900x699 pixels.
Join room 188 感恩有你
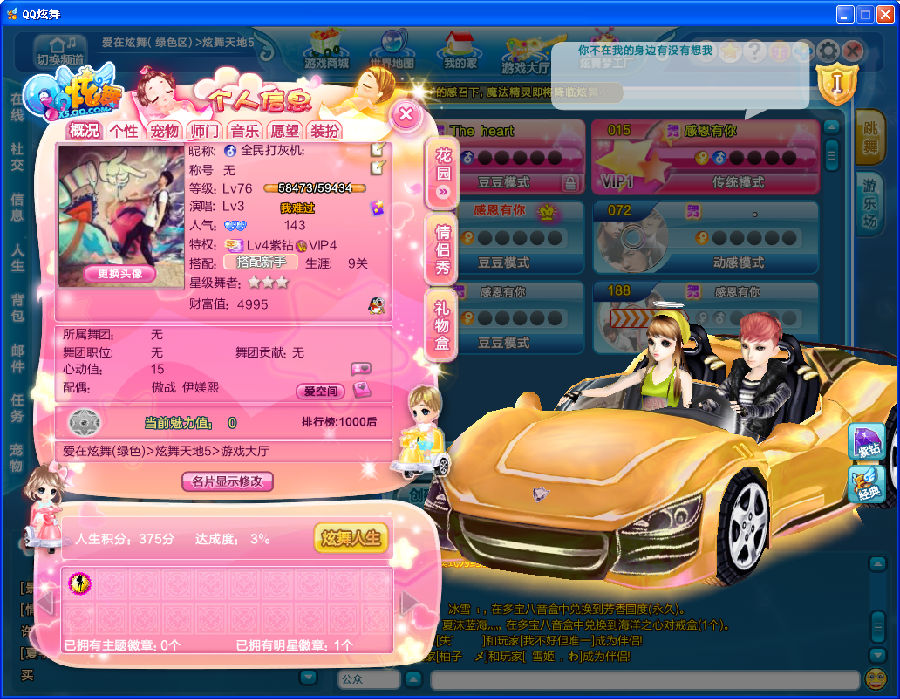pos(705,317)
